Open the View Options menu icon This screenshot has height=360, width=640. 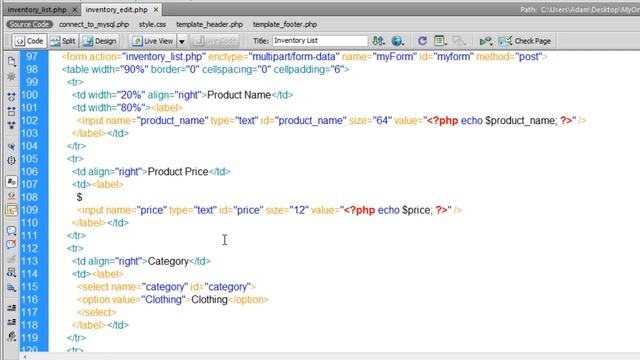(440, 41)
